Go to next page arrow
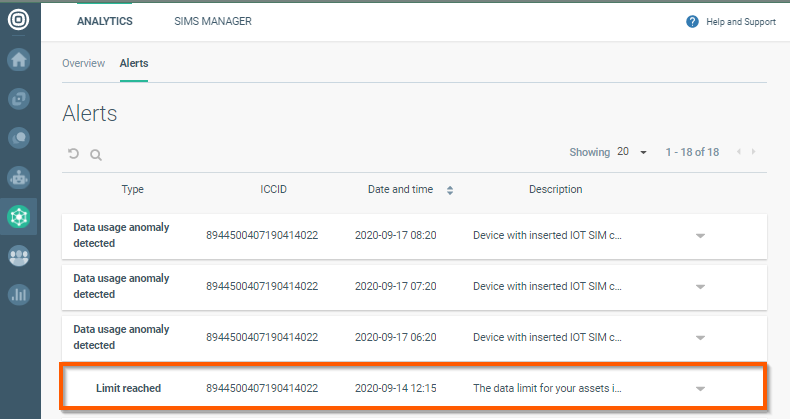 [753, 152]
